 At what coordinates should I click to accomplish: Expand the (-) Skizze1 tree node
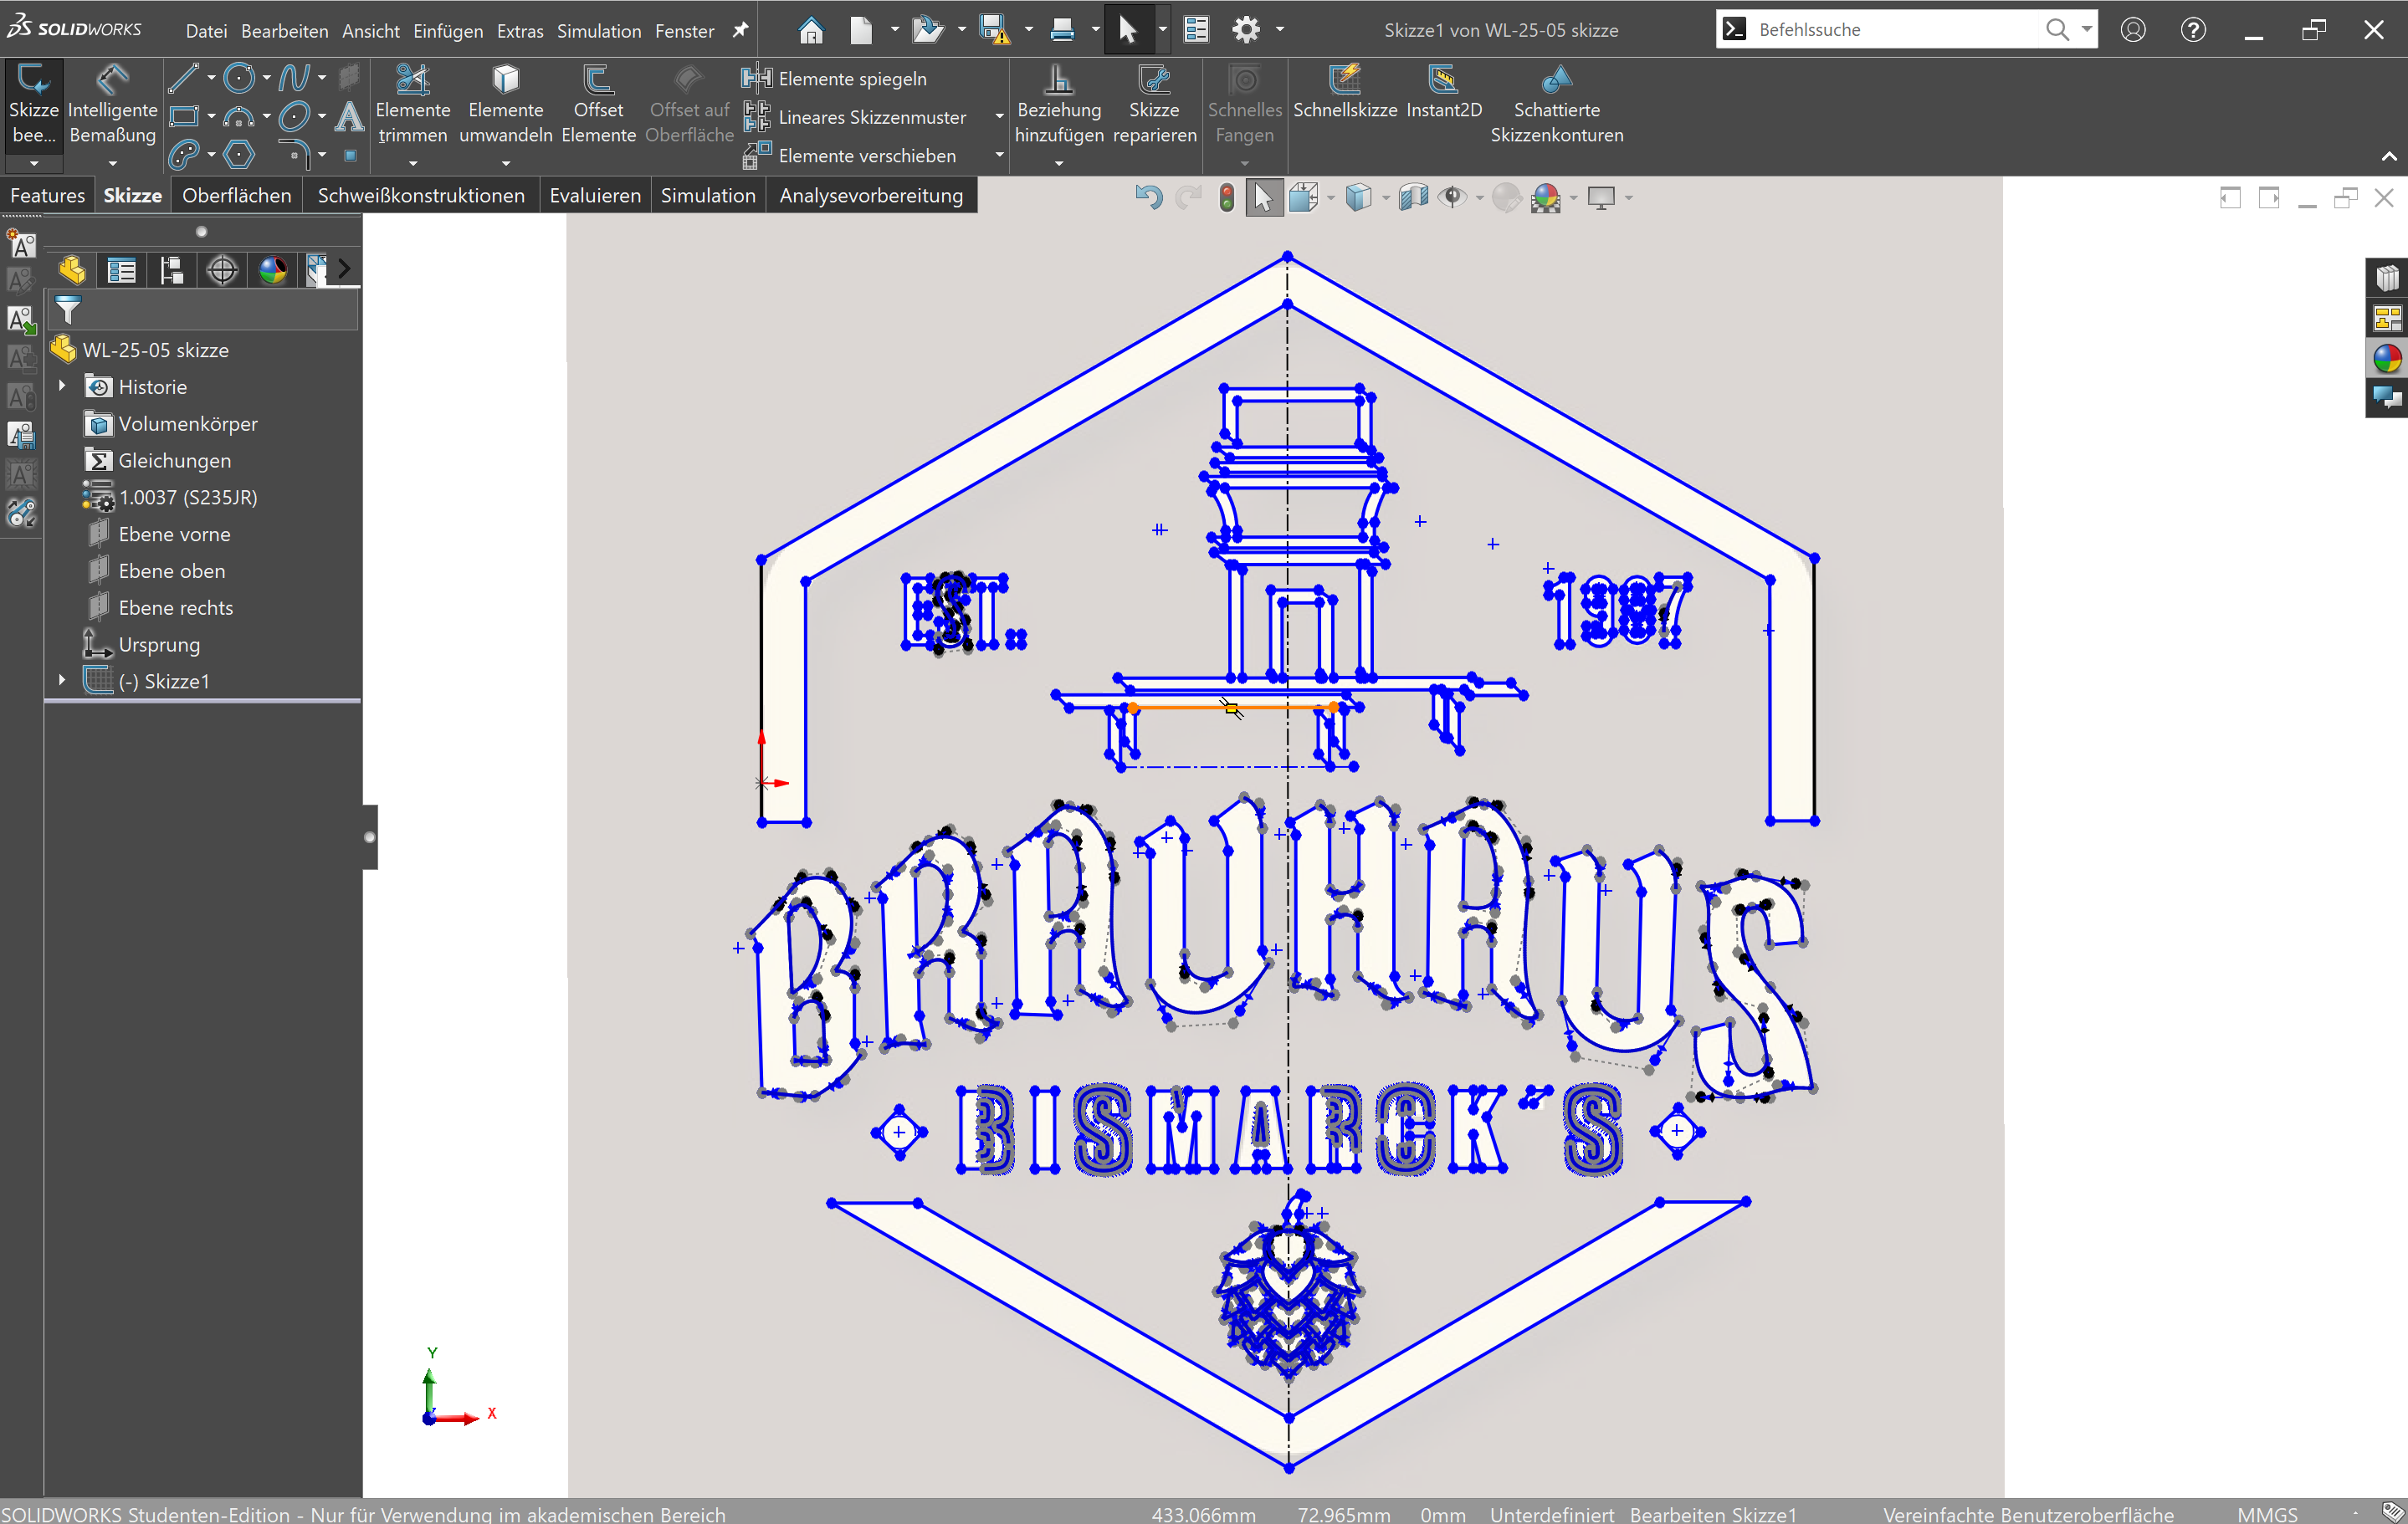[x=62, y=680]
